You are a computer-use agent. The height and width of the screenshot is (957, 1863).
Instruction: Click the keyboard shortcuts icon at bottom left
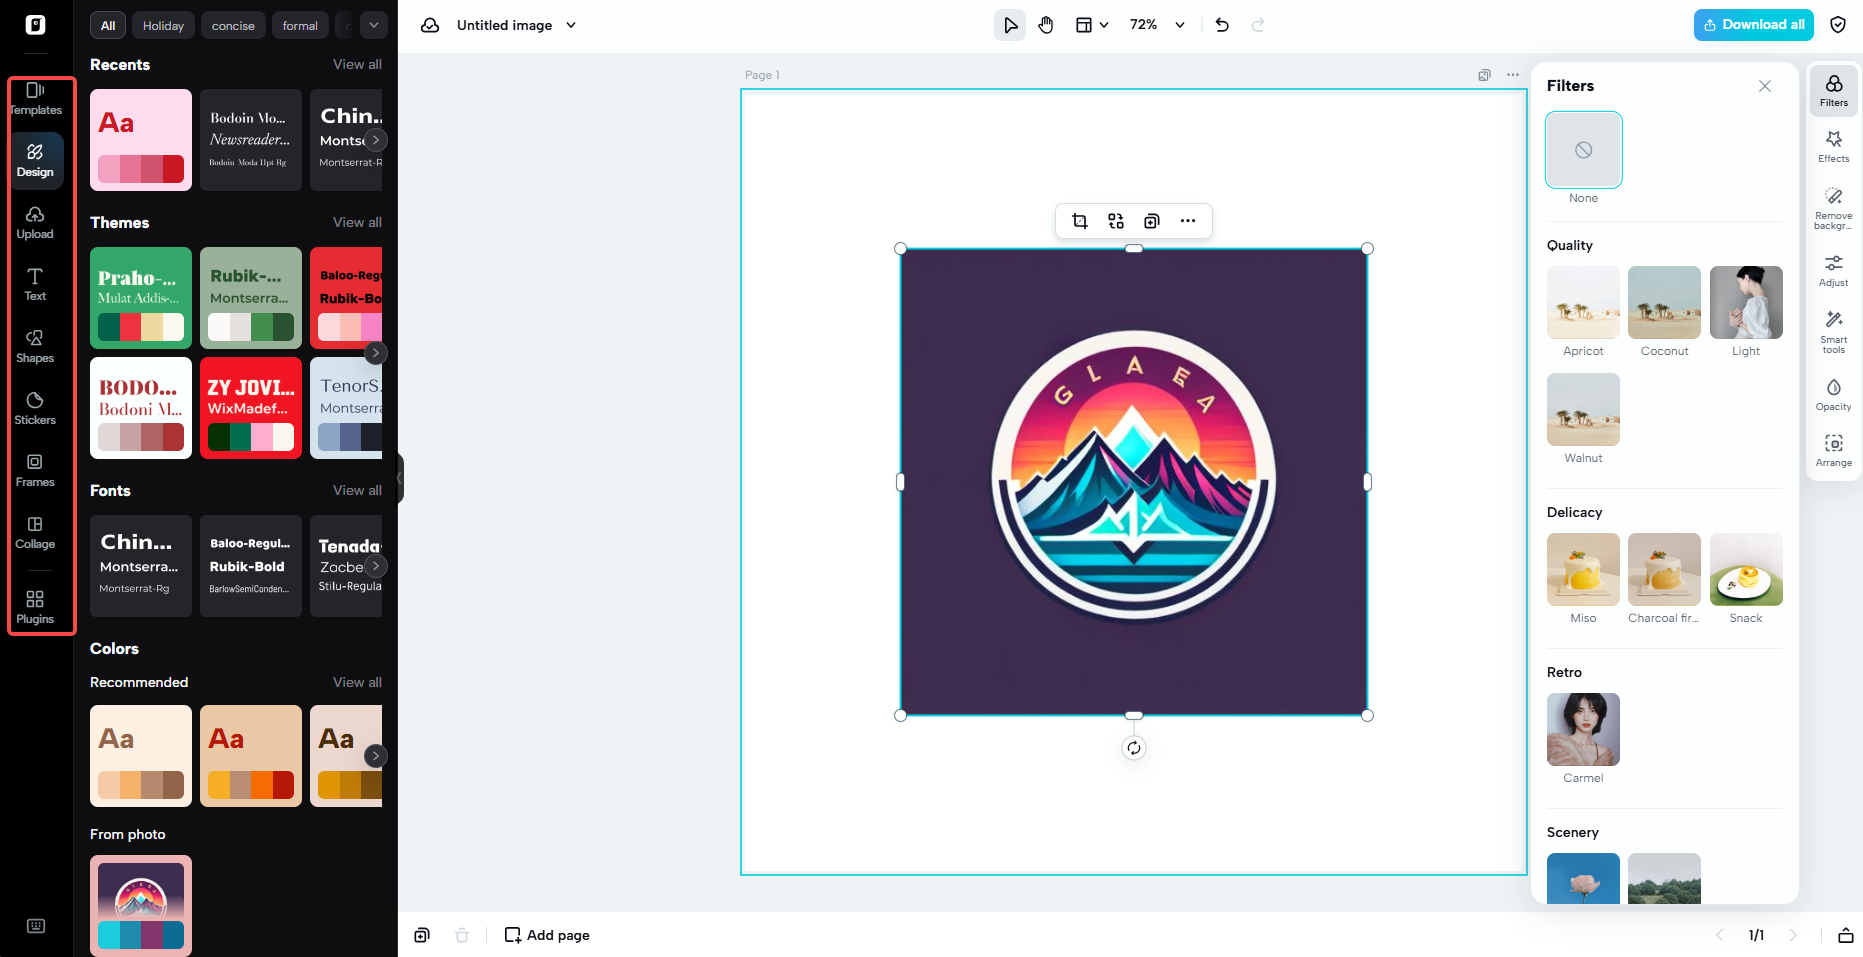36,926
